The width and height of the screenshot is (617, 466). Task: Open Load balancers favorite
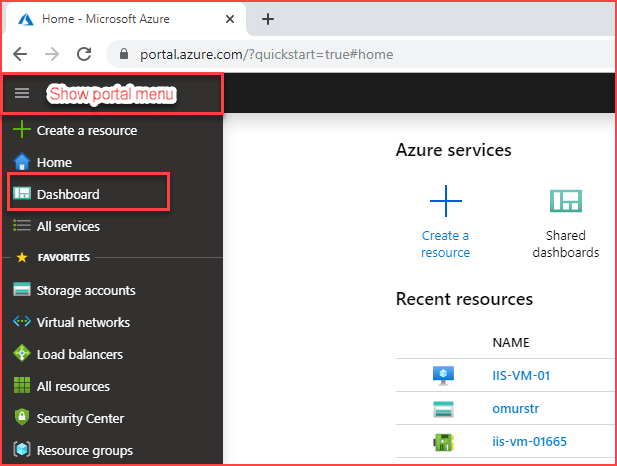pyautogui.click(x=80, y=354)
